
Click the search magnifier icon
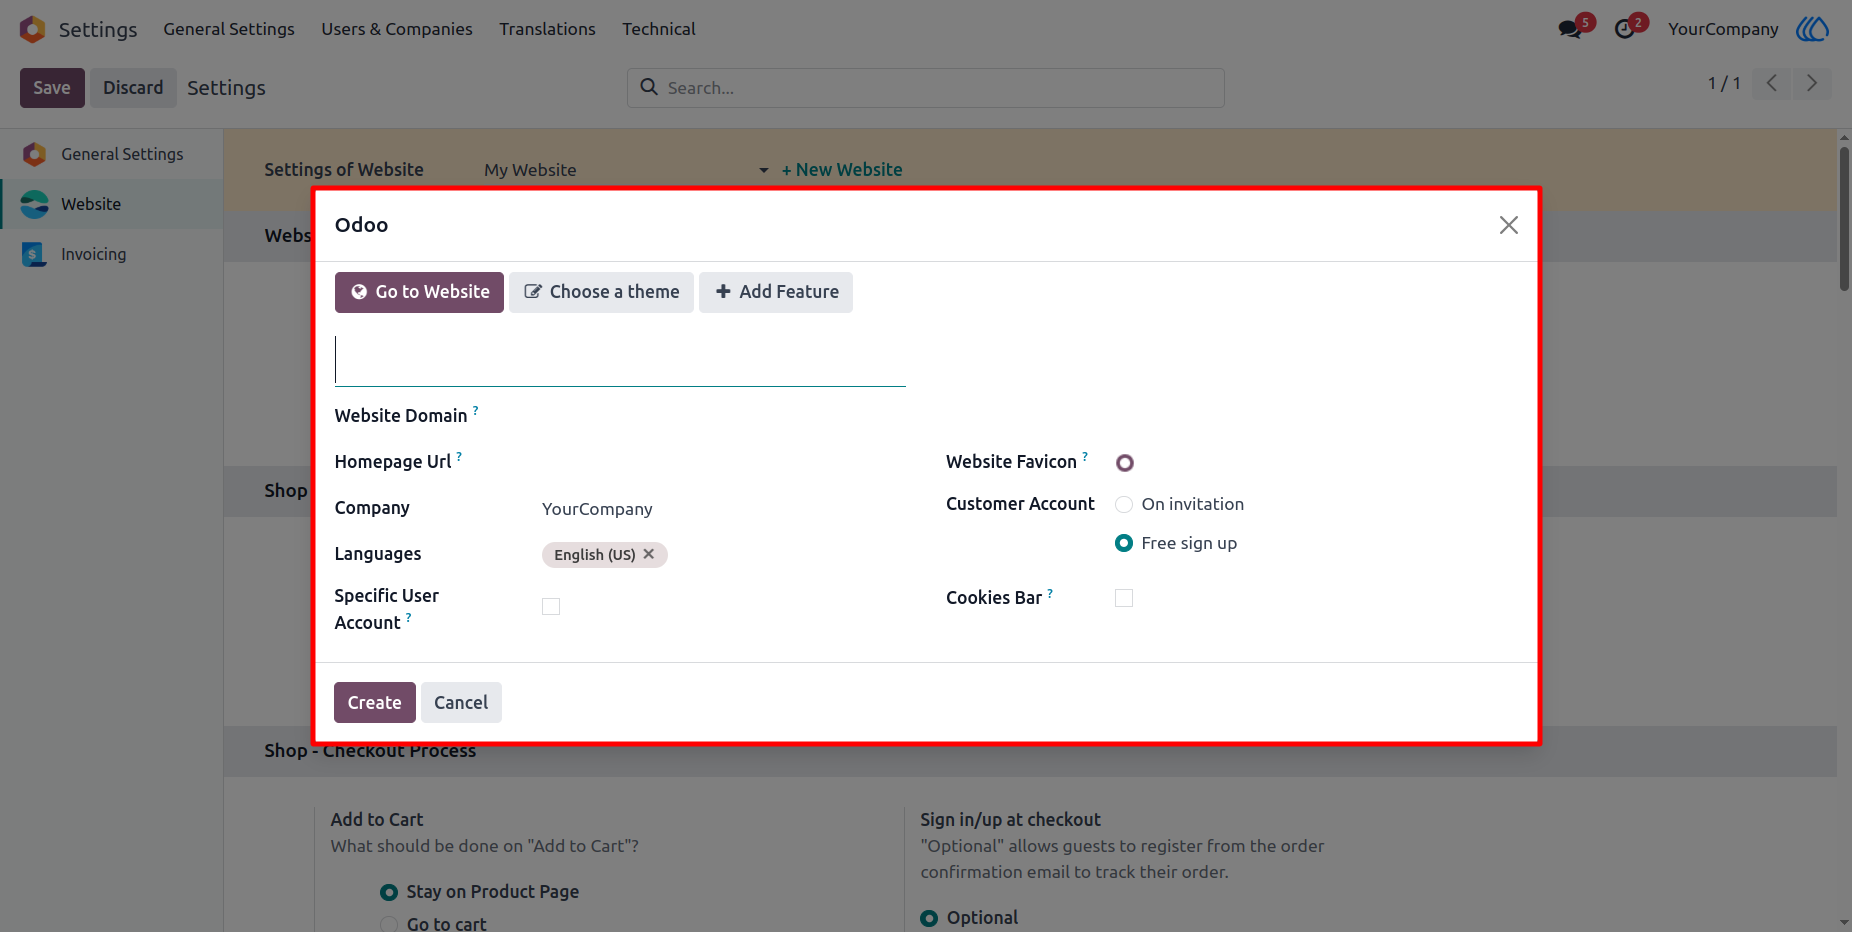(x=649, y=87)
